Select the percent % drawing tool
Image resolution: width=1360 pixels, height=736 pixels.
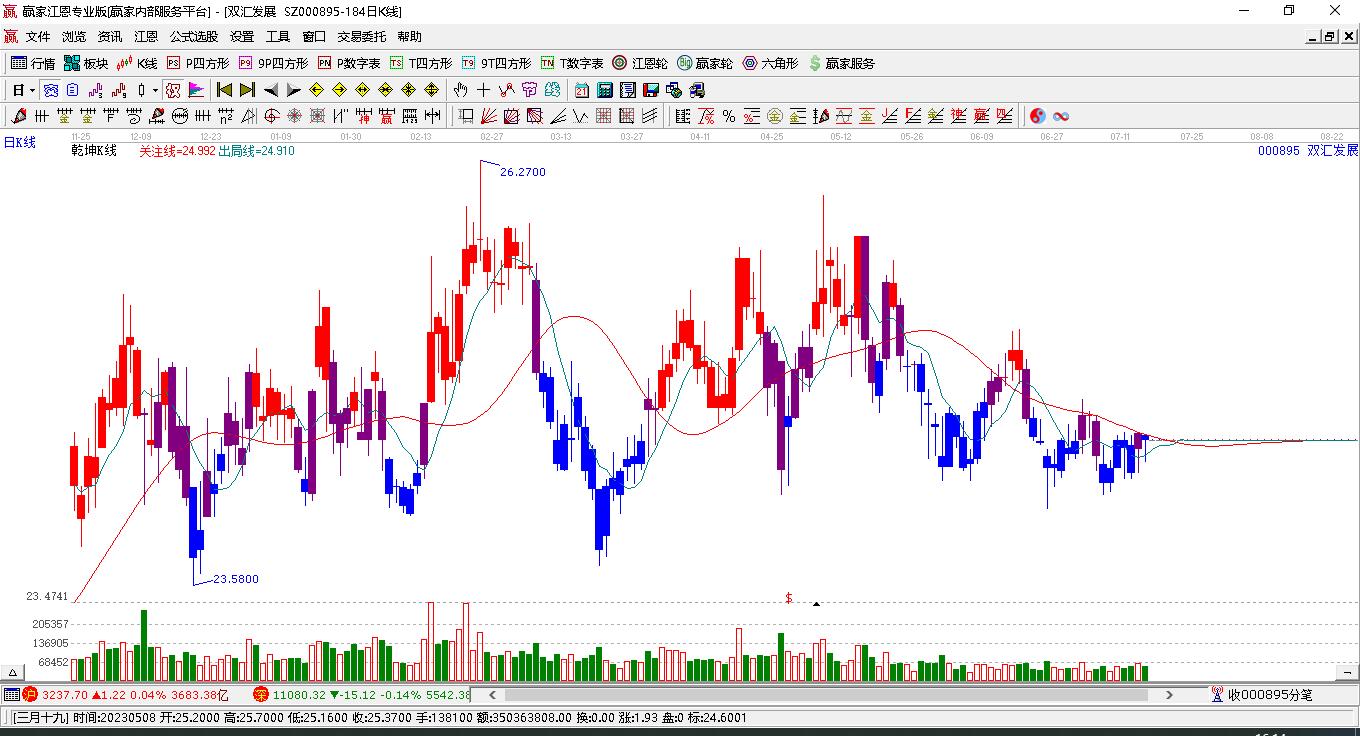(729, 116)
